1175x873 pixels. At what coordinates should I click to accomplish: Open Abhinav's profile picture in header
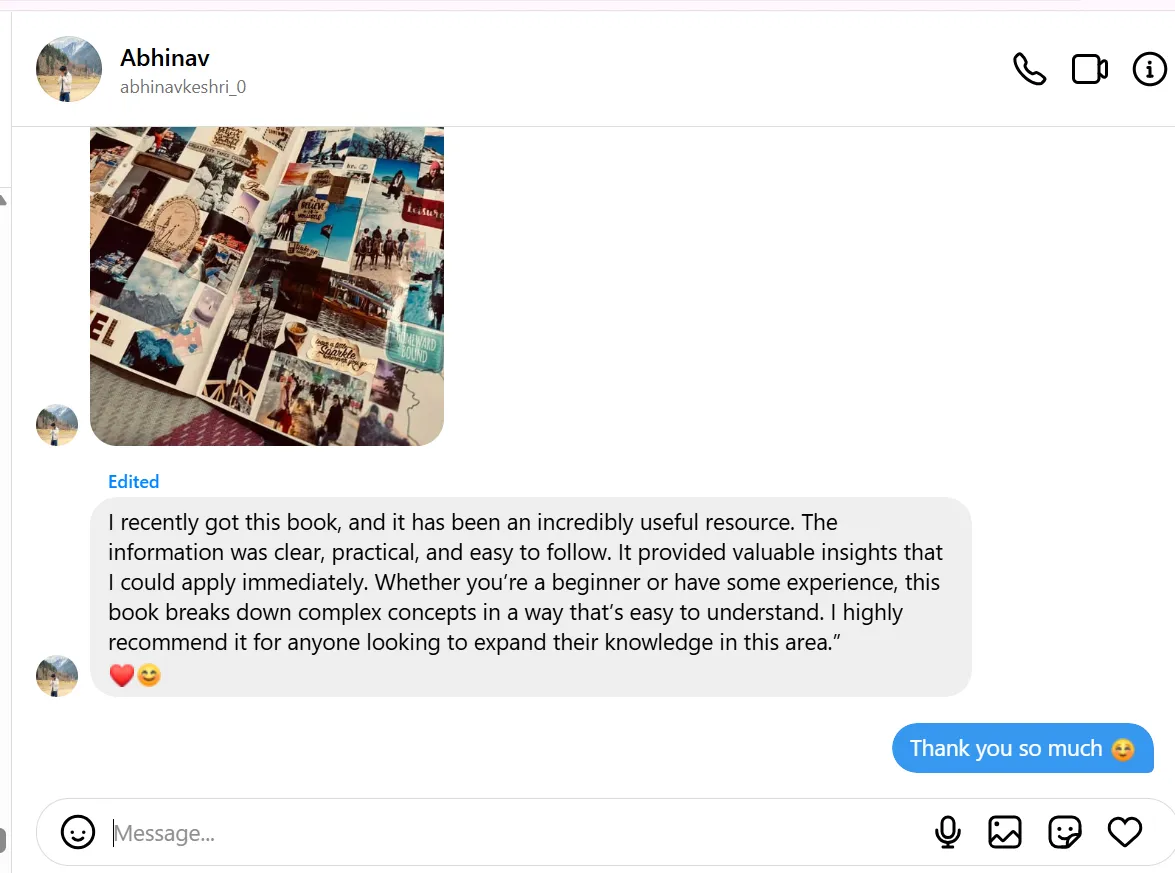tap(69, 69)
